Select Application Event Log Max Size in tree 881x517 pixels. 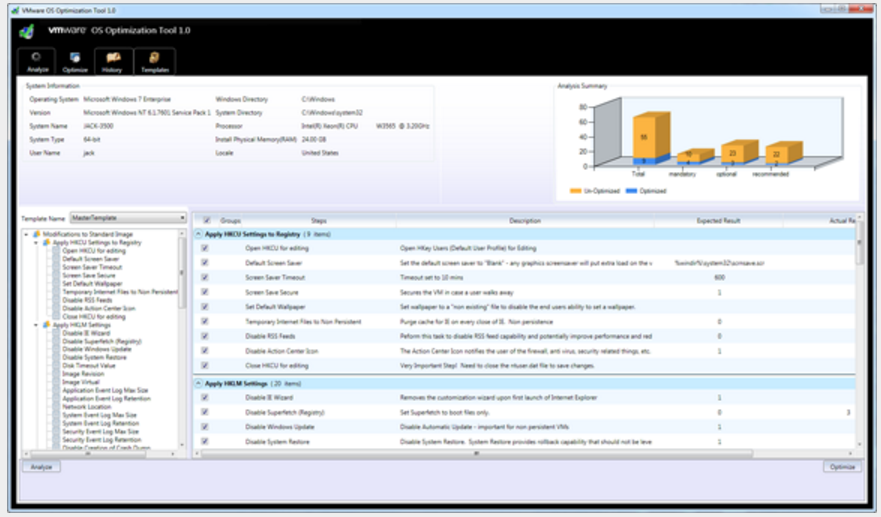coord(105,391)
